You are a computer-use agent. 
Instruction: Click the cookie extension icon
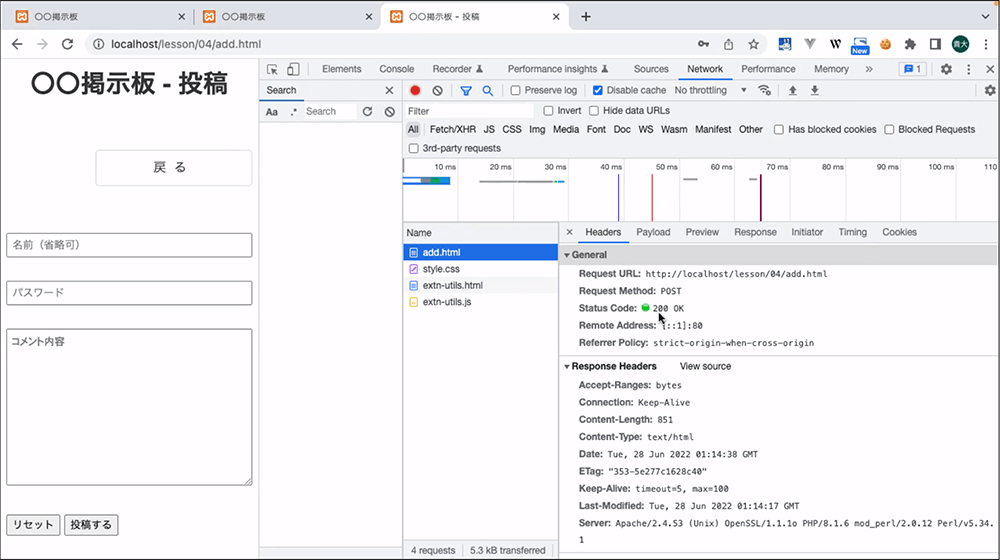click(x=885, y=44)
